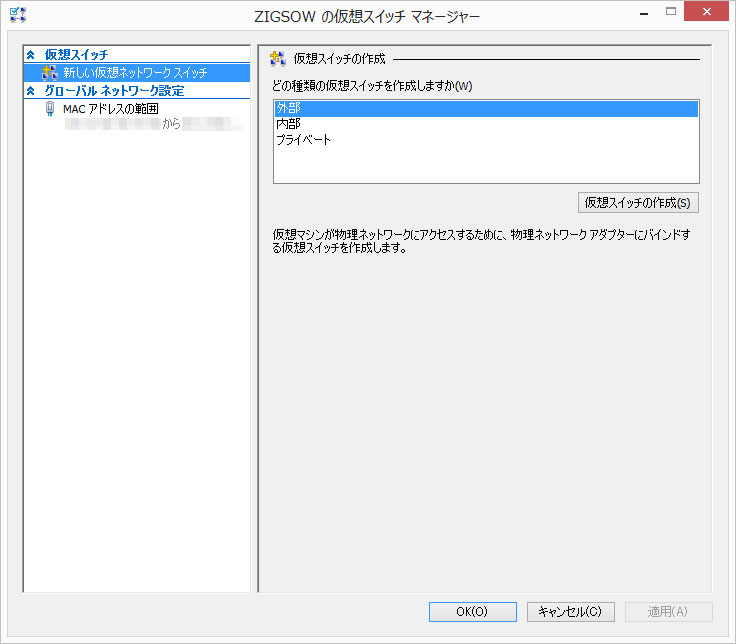Click the Virtual Switch Manager title bar icon
The image size is (736, 644).
tap(18, 15)
